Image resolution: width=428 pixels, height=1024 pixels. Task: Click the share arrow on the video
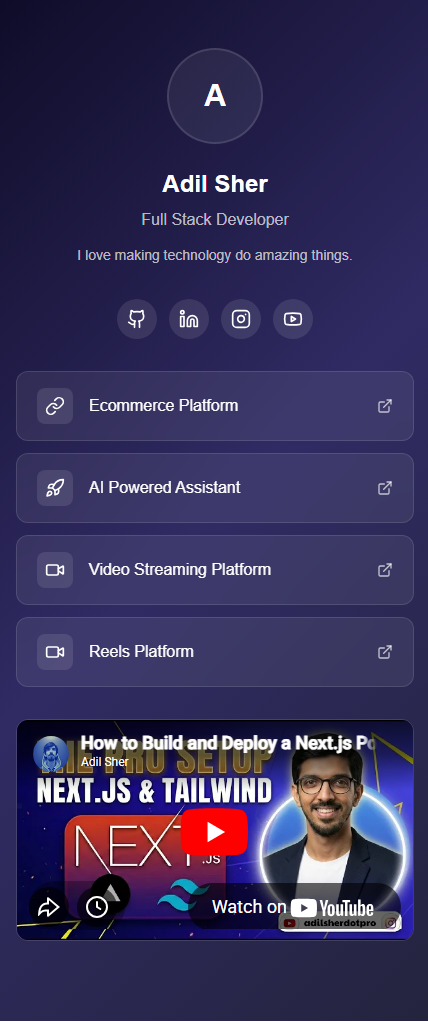pyautogui.click(x=49, y=907)
